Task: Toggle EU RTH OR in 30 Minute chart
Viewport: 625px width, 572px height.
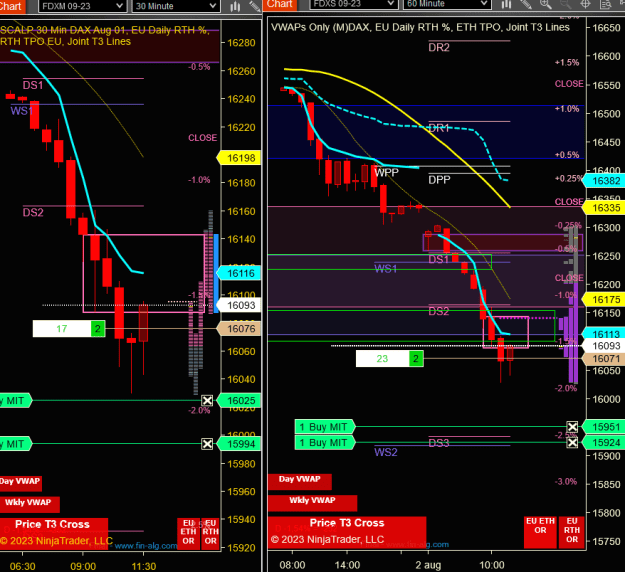Action: click(x=210, y=534)
